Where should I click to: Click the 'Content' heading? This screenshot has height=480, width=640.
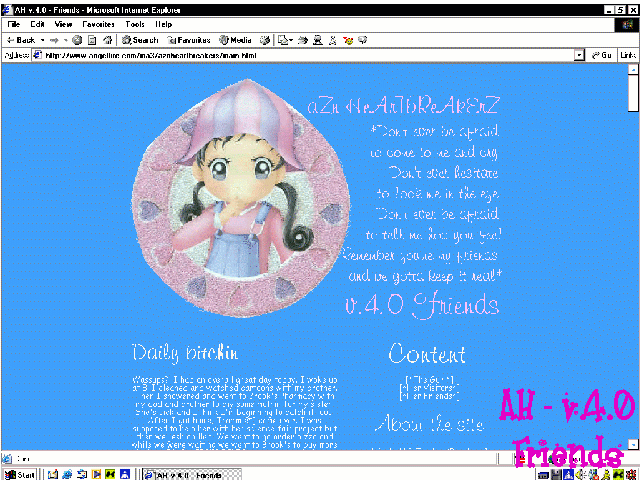427,353
